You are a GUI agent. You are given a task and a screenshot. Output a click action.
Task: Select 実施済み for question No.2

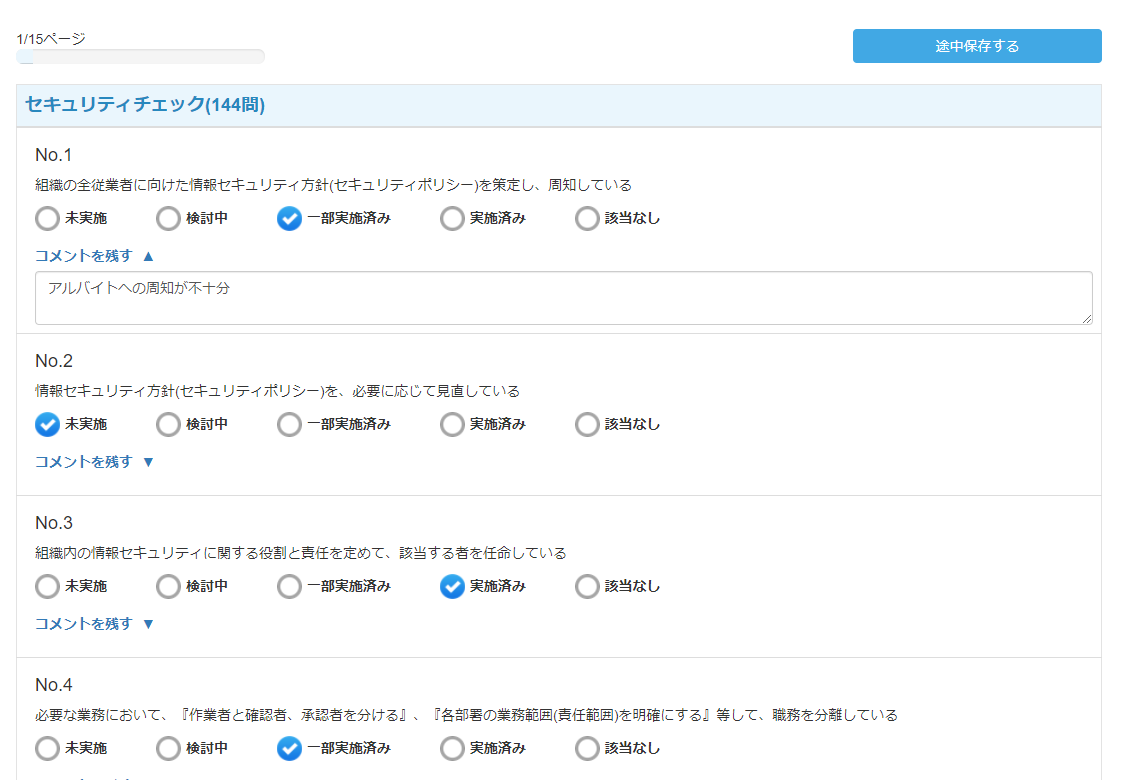[x=452, y=424]
